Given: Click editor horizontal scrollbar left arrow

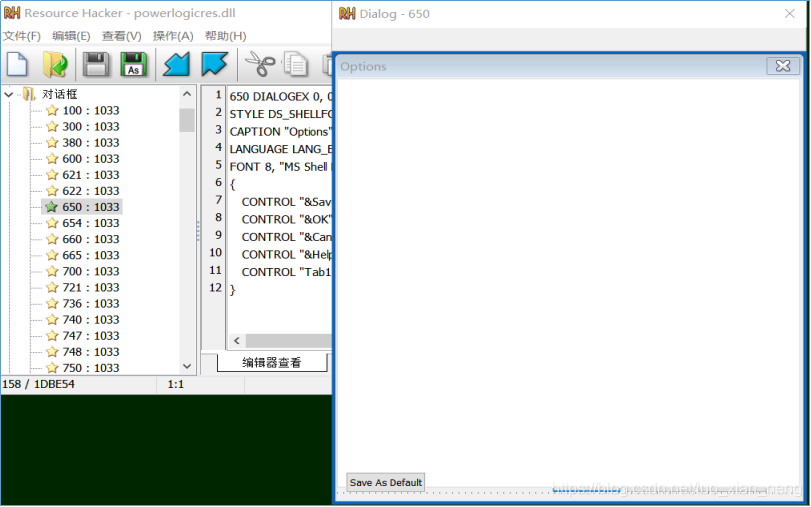Looking at the screenshot, I should point(236,340).
